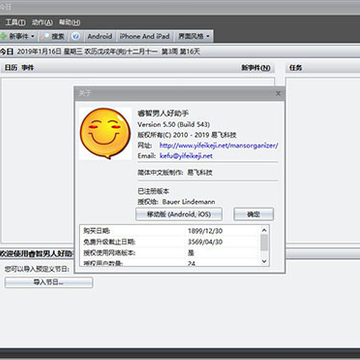This screenshot has height=360, width=360.
Task: Select the 日历 header label
Action: coord(11,68)
